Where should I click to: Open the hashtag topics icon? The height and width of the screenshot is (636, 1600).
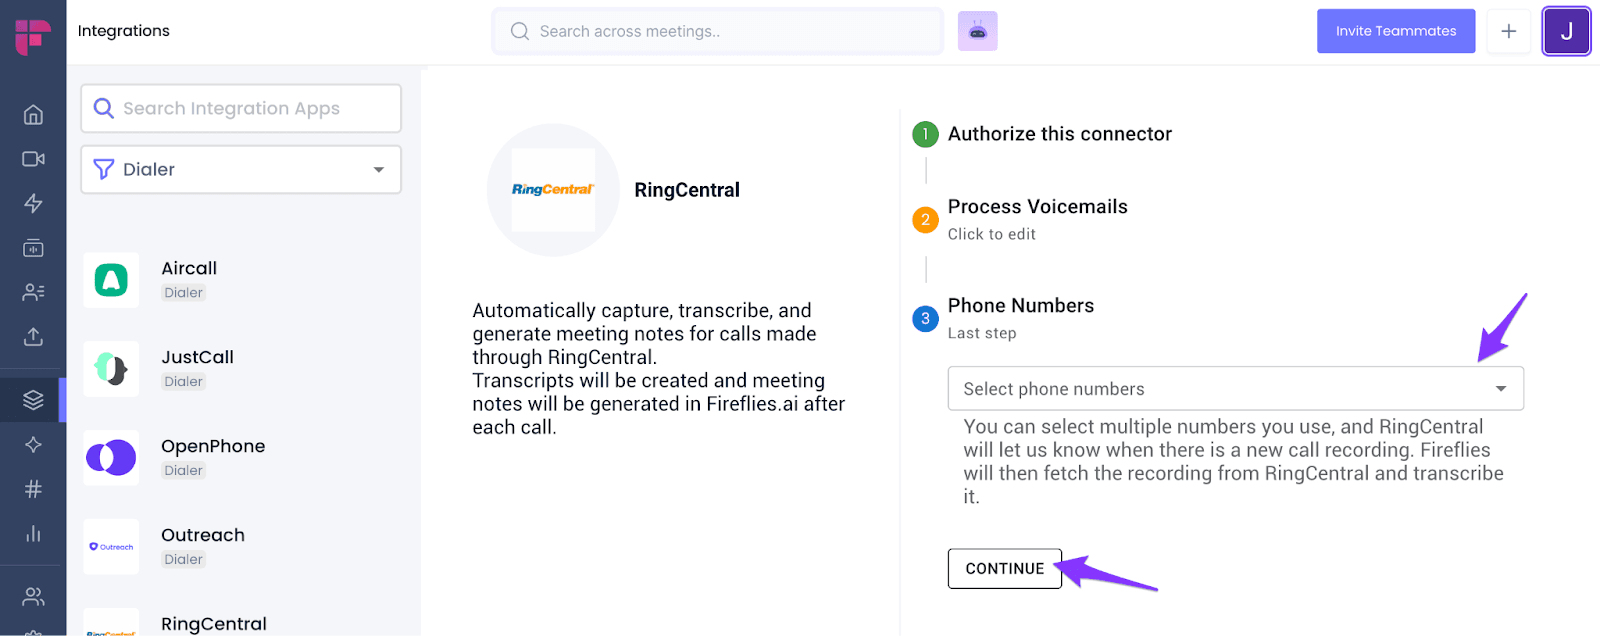click(x=33, y=489)
